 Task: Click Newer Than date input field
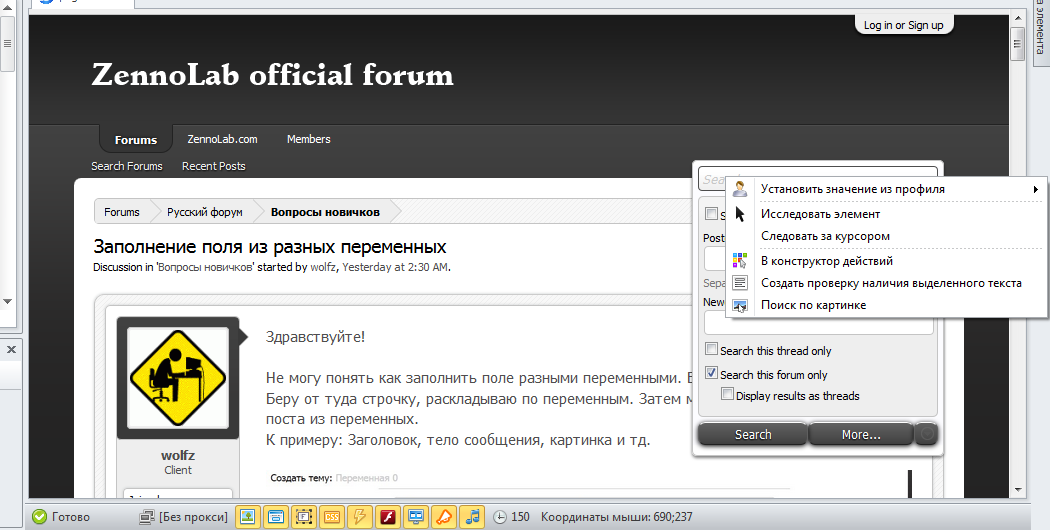818,323
